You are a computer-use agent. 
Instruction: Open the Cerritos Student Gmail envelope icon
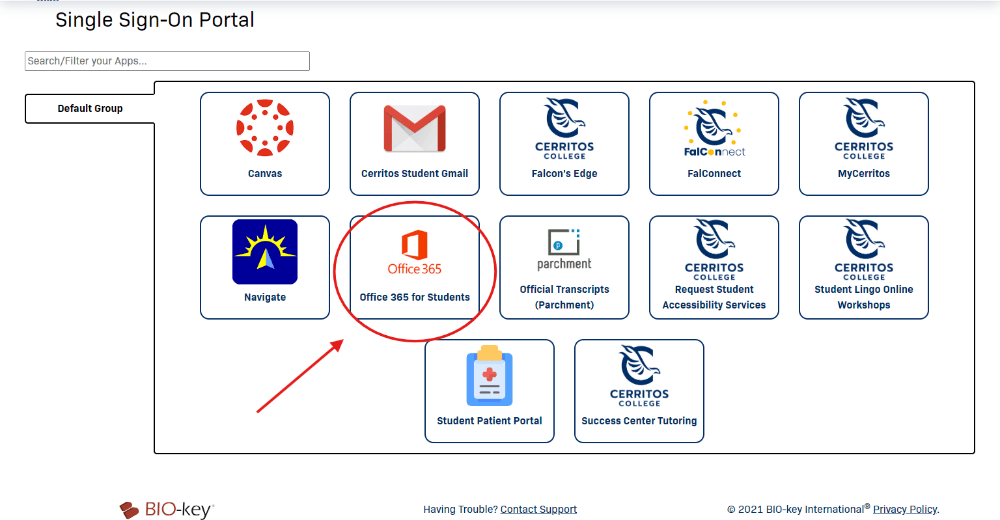415,129
